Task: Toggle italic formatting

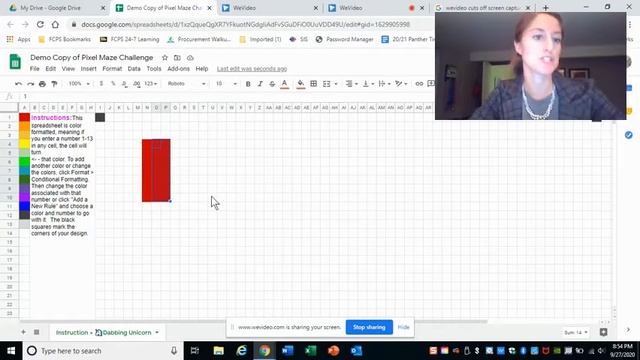Action: pyautogui.click(x=260, y=84)
